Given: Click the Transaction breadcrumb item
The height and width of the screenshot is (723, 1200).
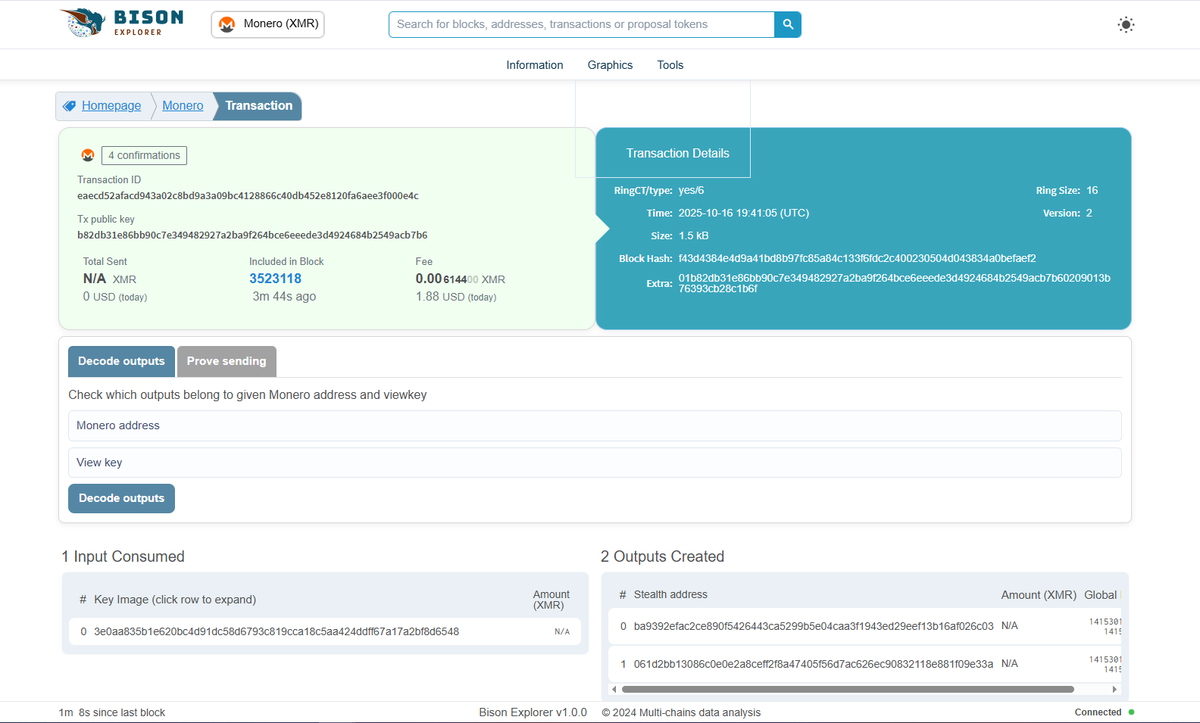Looking at the screenshot, I should click(259, 106).
